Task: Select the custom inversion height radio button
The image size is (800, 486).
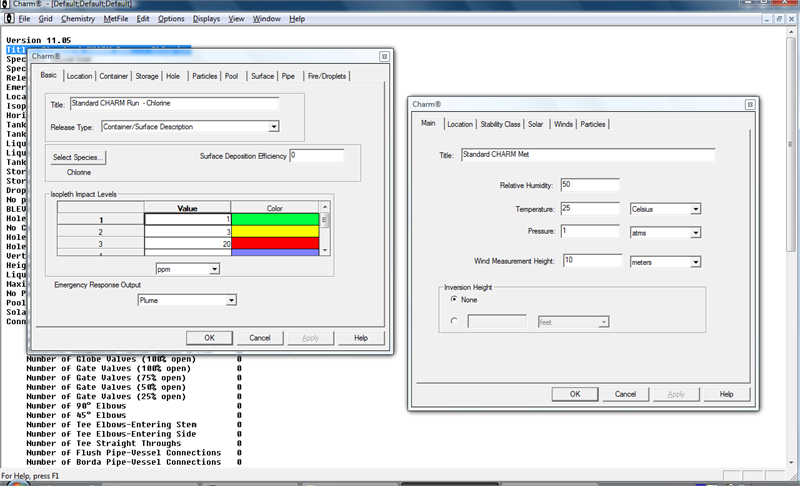Action: [x=455, y=321]
